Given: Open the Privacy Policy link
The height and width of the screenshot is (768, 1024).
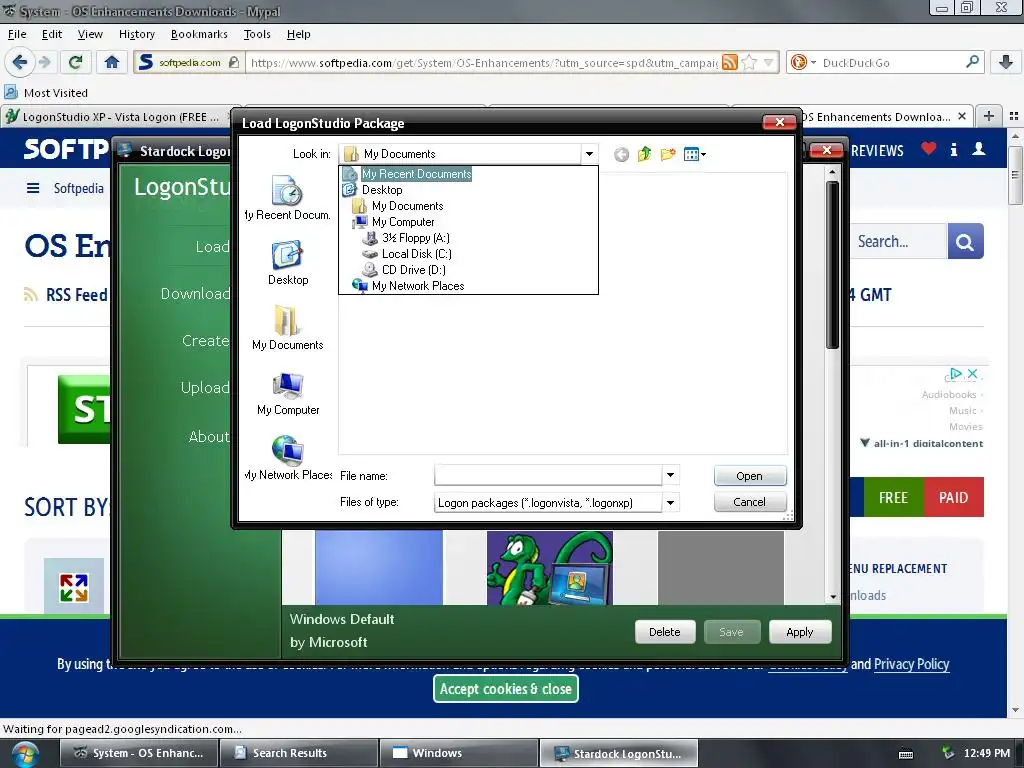Looking at the screenshot, I should [x=911, y=664].
